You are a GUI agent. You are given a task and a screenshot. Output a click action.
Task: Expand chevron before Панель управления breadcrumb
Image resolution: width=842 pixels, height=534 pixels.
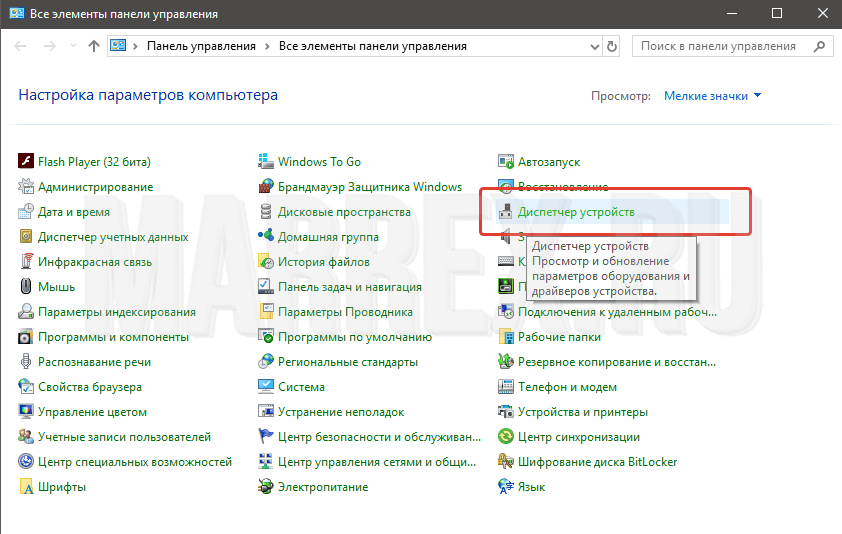point(135,46)
